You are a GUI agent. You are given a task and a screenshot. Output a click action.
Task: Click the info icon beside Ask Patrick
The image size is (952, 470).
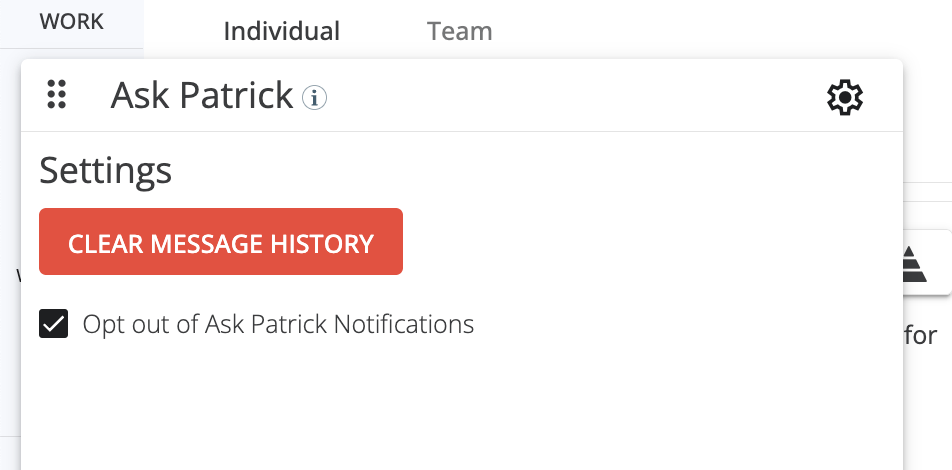[x=314, y=98]
